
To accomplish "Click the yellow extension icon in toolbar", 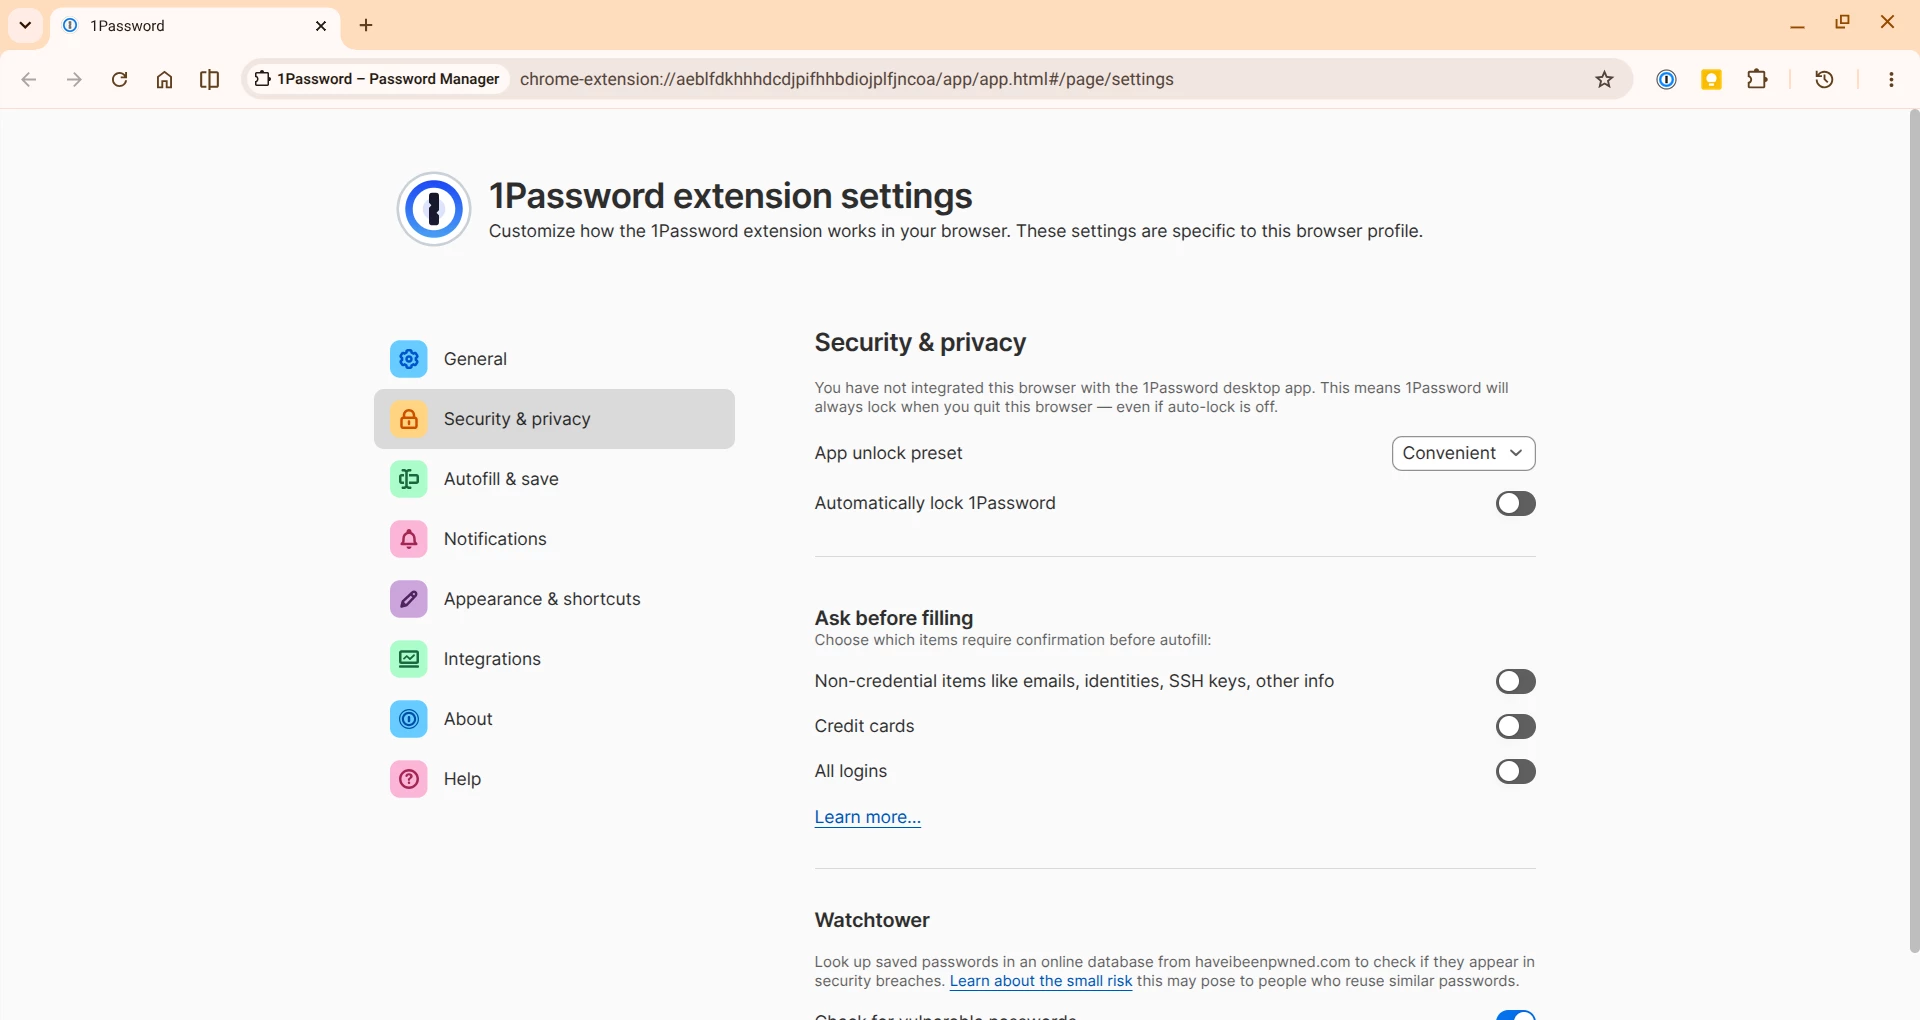I will click(x=1712, y=80).
